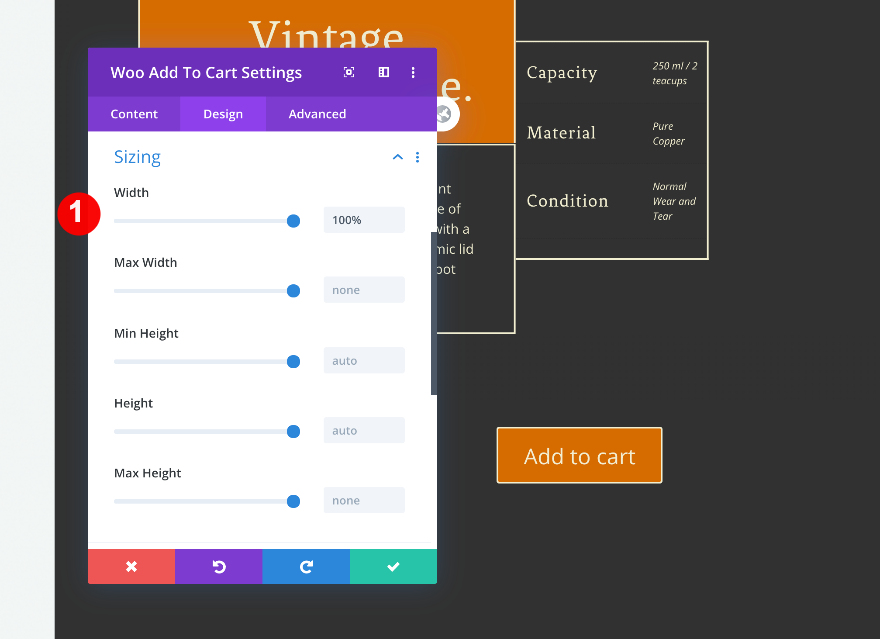Open the Advanced tab
Image resolution: width=880 pixels, height=639 pixels.
tap(317, 114)
